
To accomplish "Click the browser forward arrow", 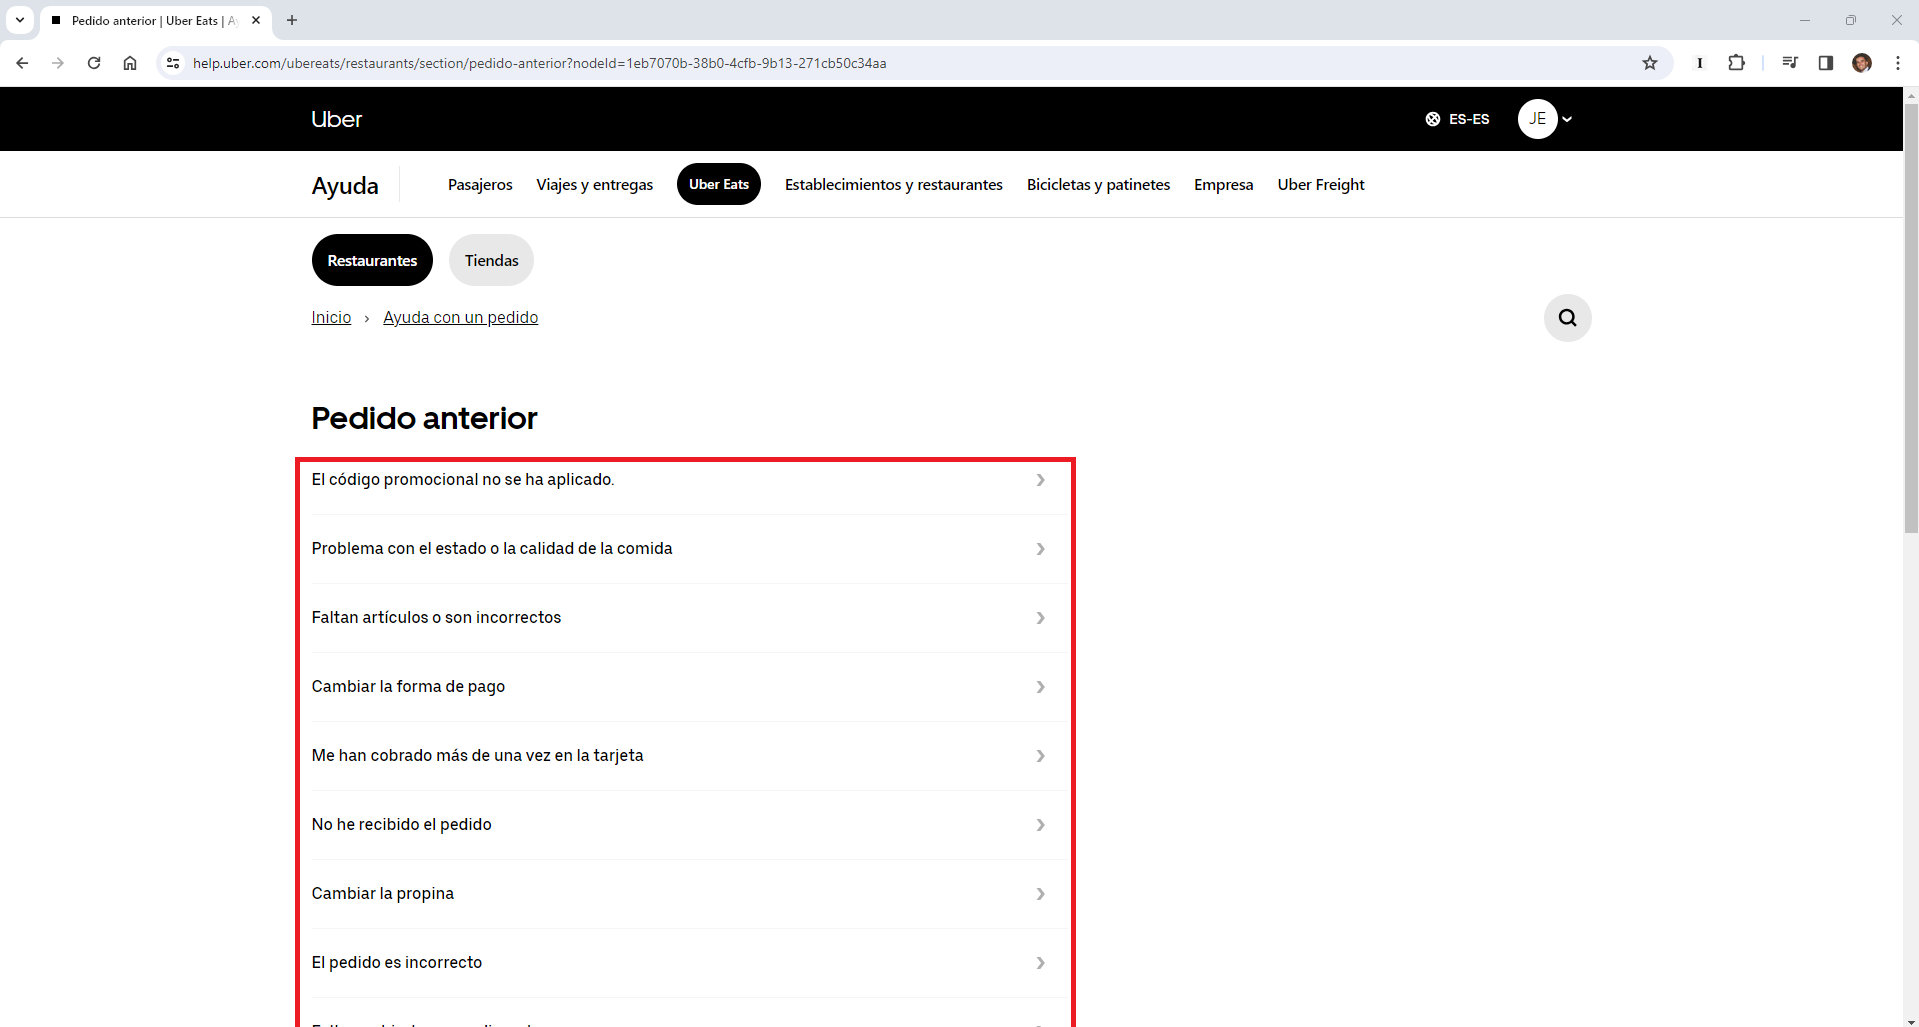I will click(58, 63).
